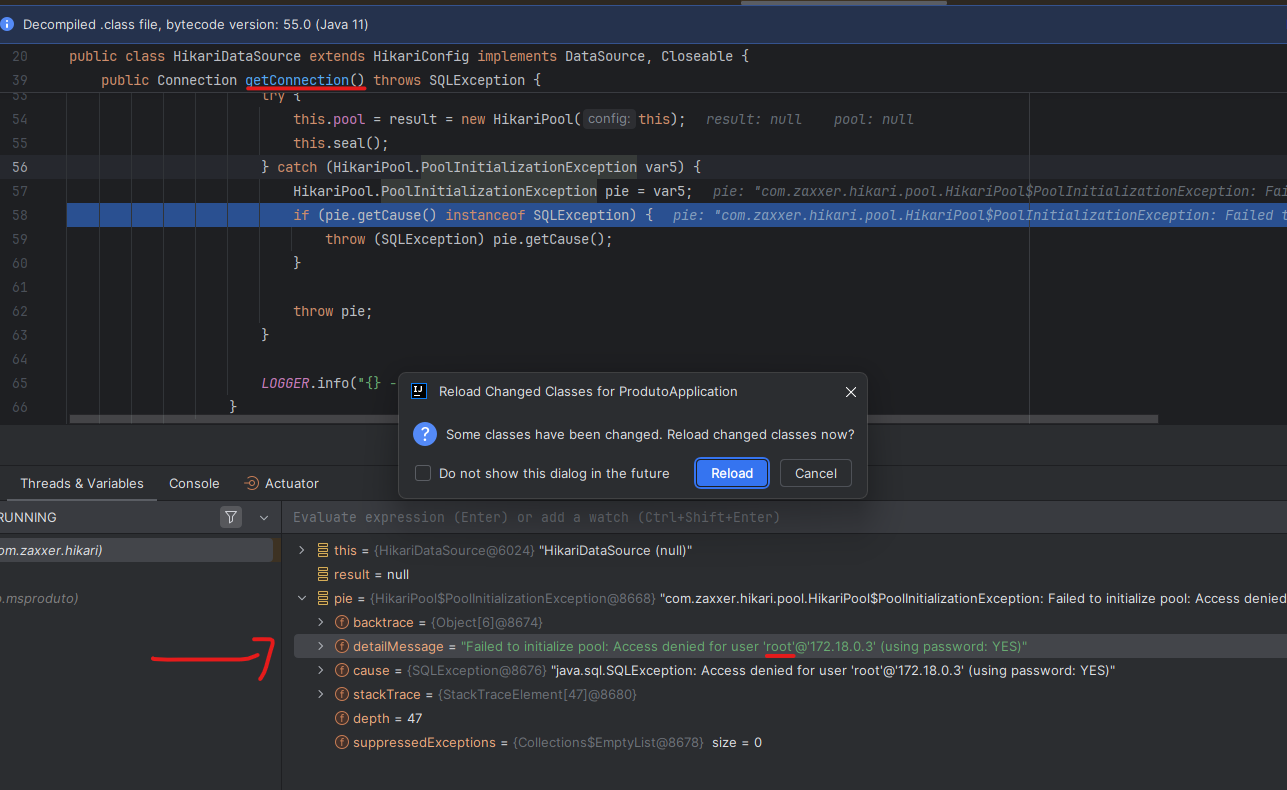
Task: Open the dropdown chevron next to the filter icon
Action: [x=264, y=517]
